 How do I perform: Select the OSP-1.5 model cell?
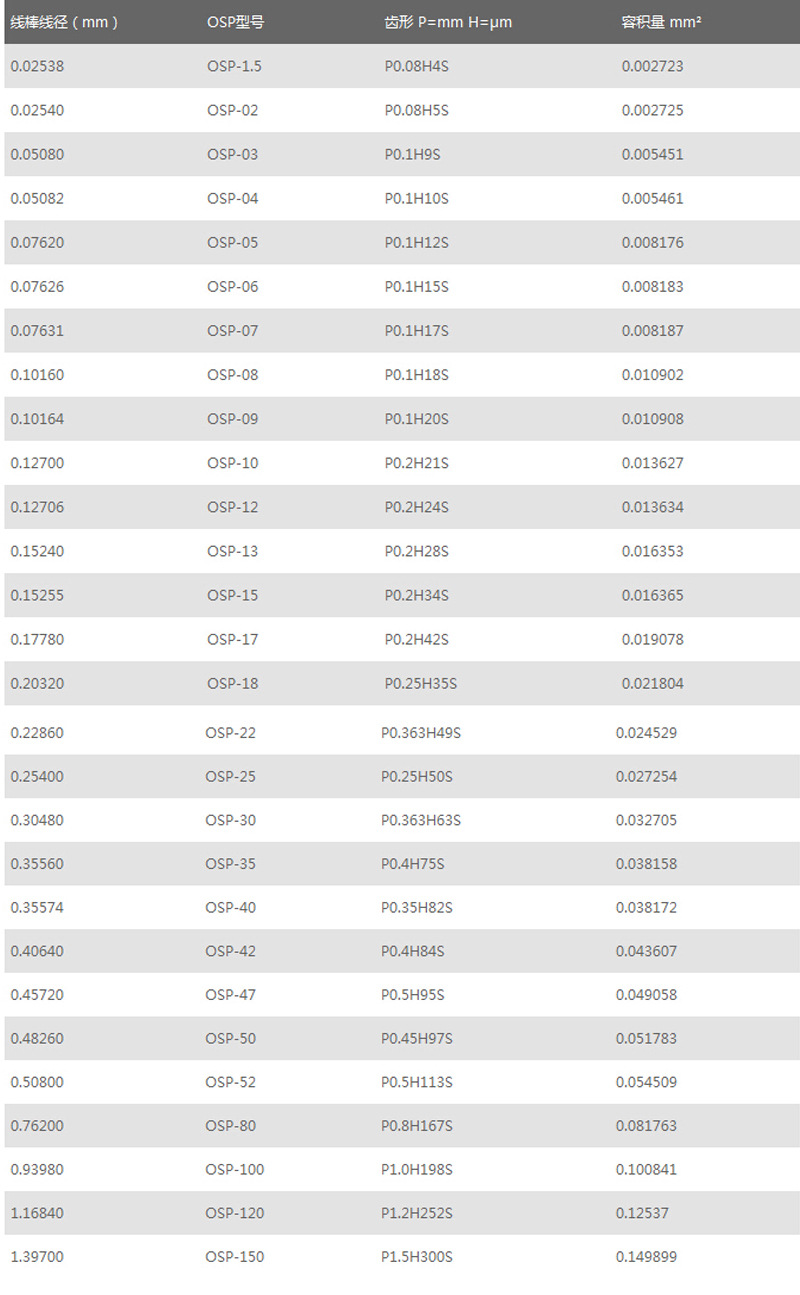234,66
